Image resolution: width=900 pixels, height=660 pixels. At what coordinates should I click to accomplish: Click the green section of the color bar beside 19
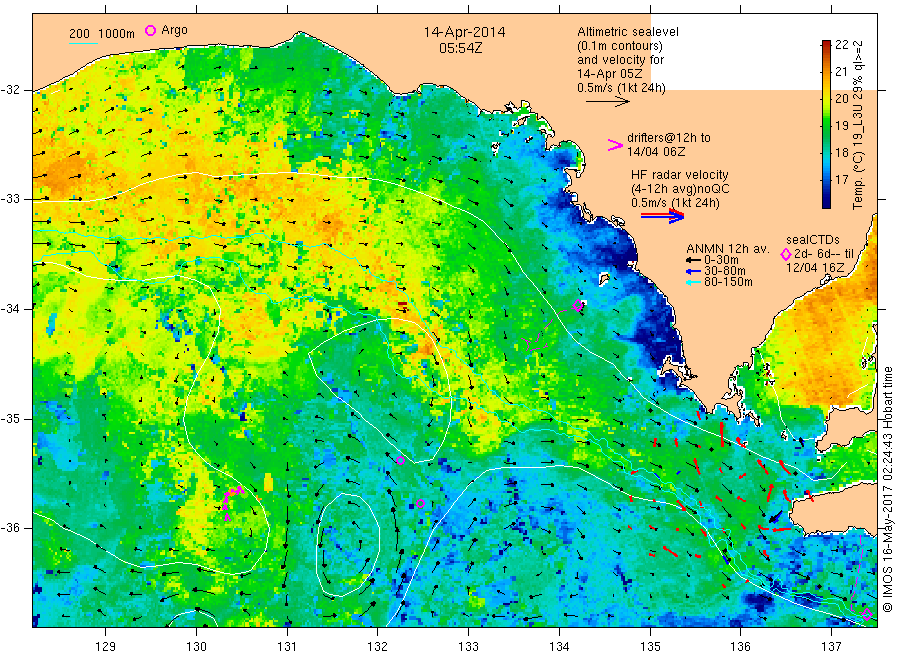(826, 125)
